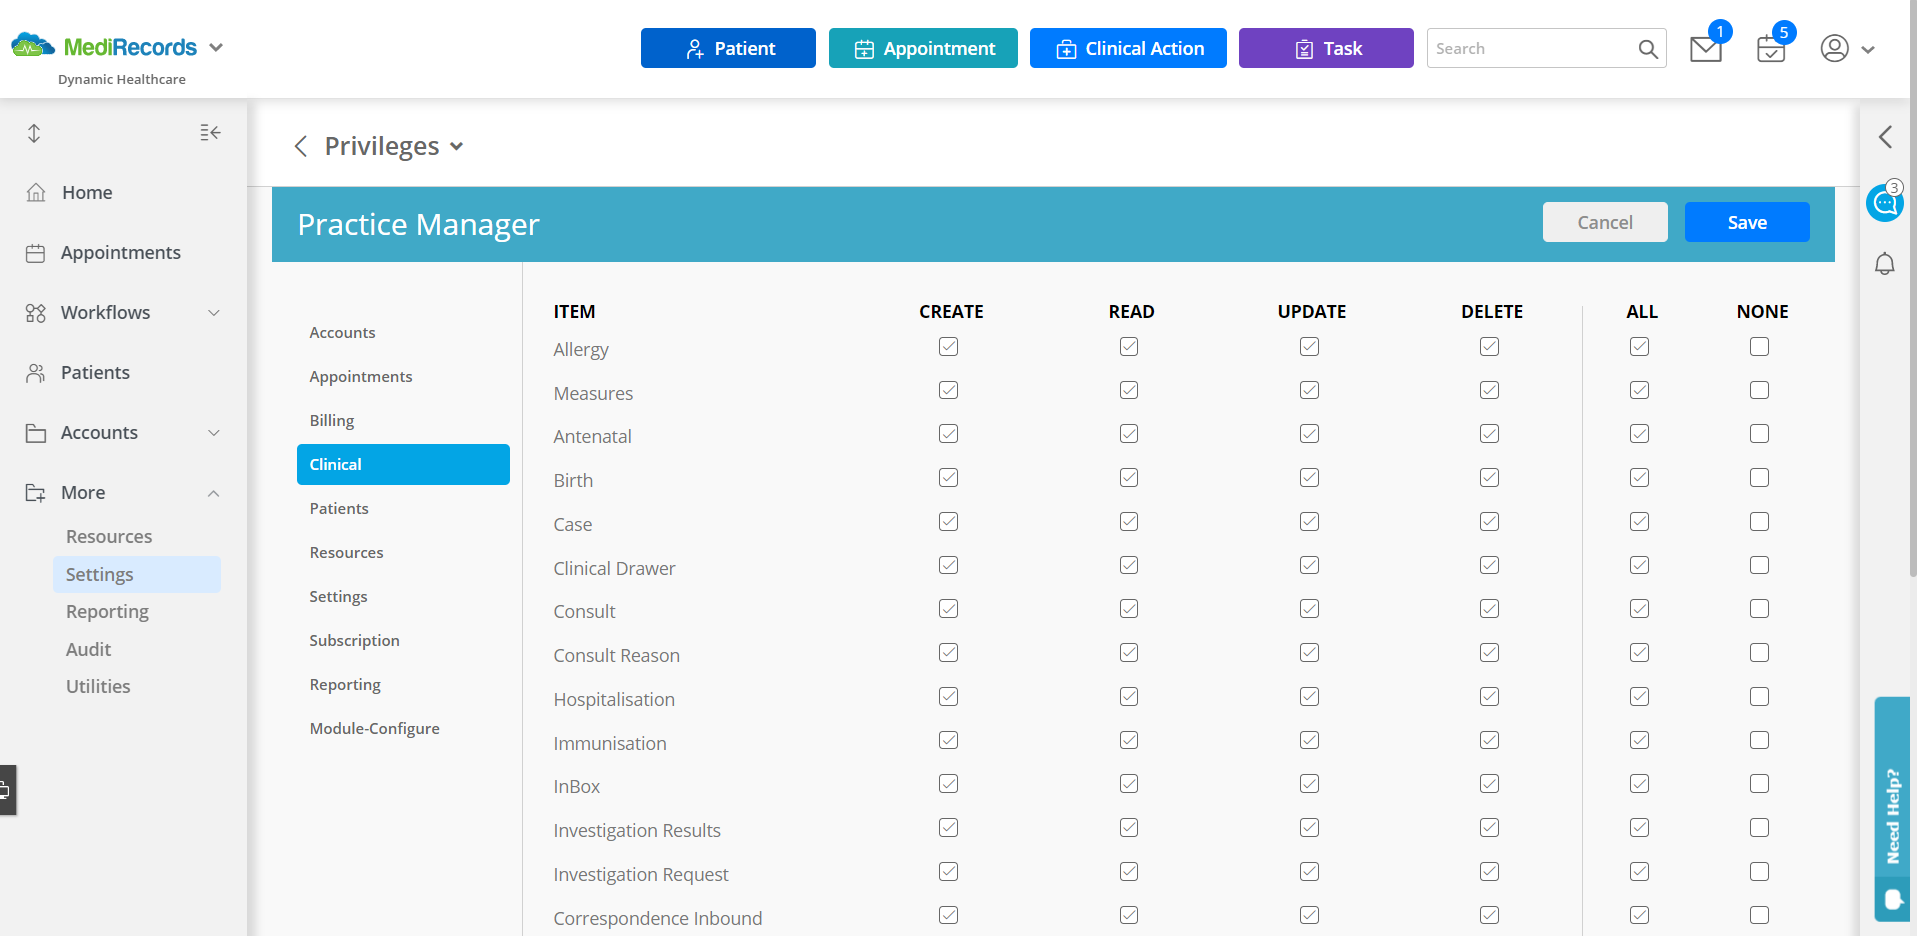The image size is (1917, 936).
Task: Open the tasks calendar icon with badge 5
Action: point(1771,49)
